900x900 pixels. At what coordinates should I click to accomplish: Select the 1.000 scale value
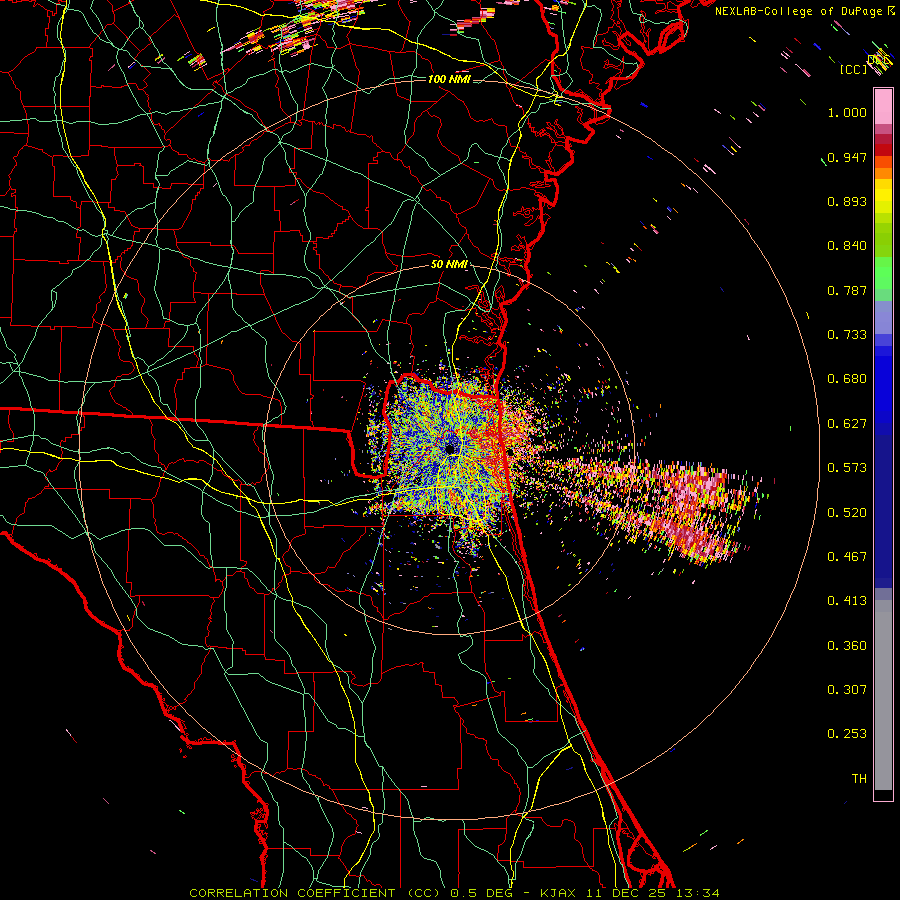847,112
